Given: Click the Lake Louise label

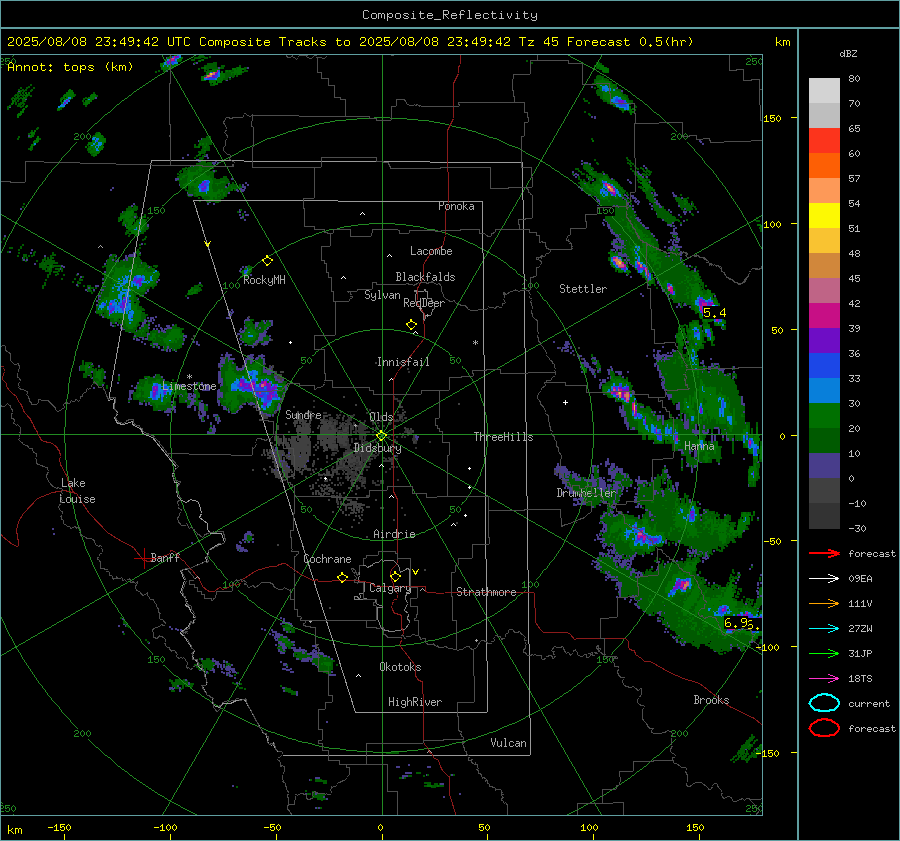Looking at the screenshot, I should pos(77,491).
